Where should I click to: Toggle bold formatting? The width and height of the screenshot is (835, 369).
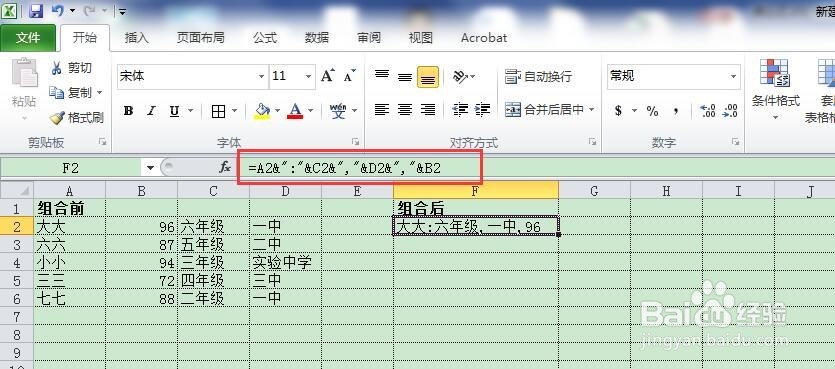coord(128,111)
